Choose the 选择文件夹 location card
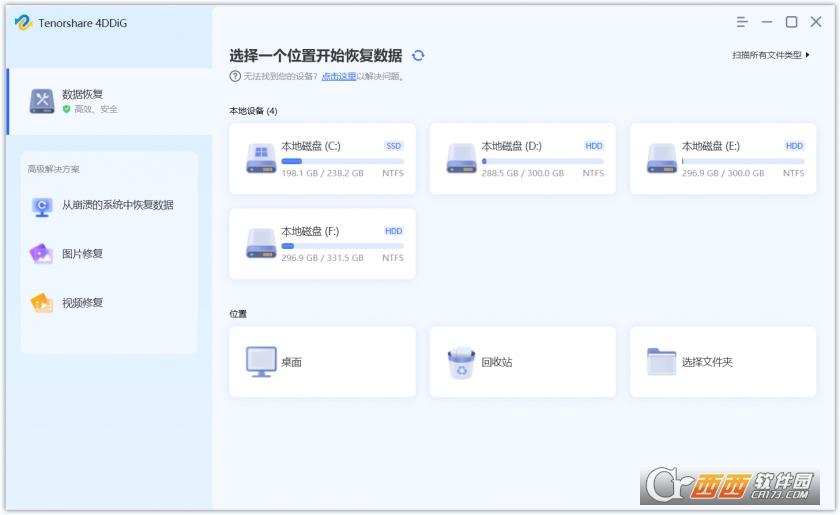Viewport: 840px width, 515px height. [x=723, y=362]
